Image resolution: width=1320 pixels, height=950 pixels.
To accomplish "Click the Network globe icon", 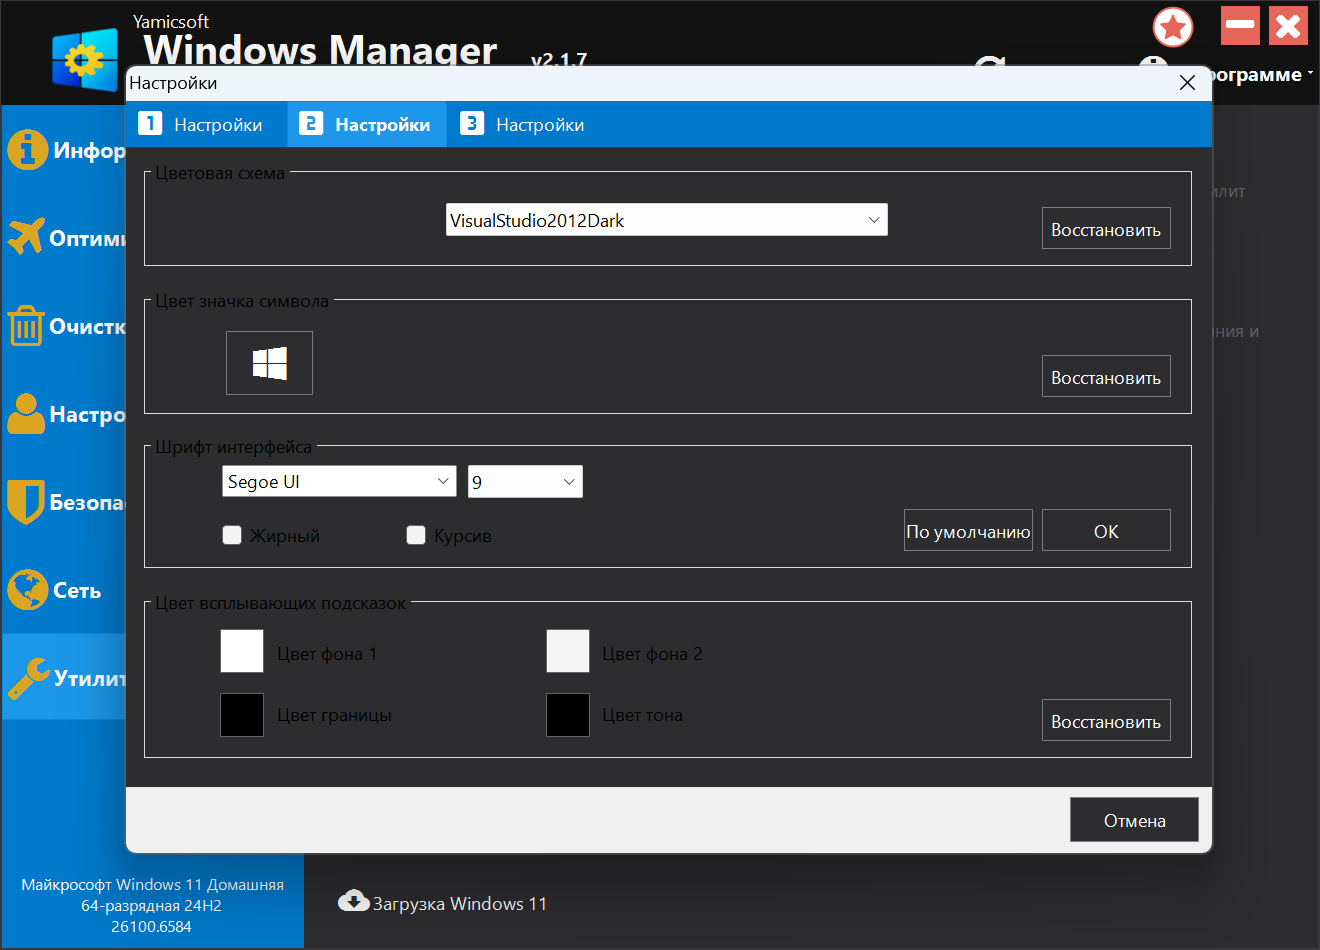I will 27,590.
